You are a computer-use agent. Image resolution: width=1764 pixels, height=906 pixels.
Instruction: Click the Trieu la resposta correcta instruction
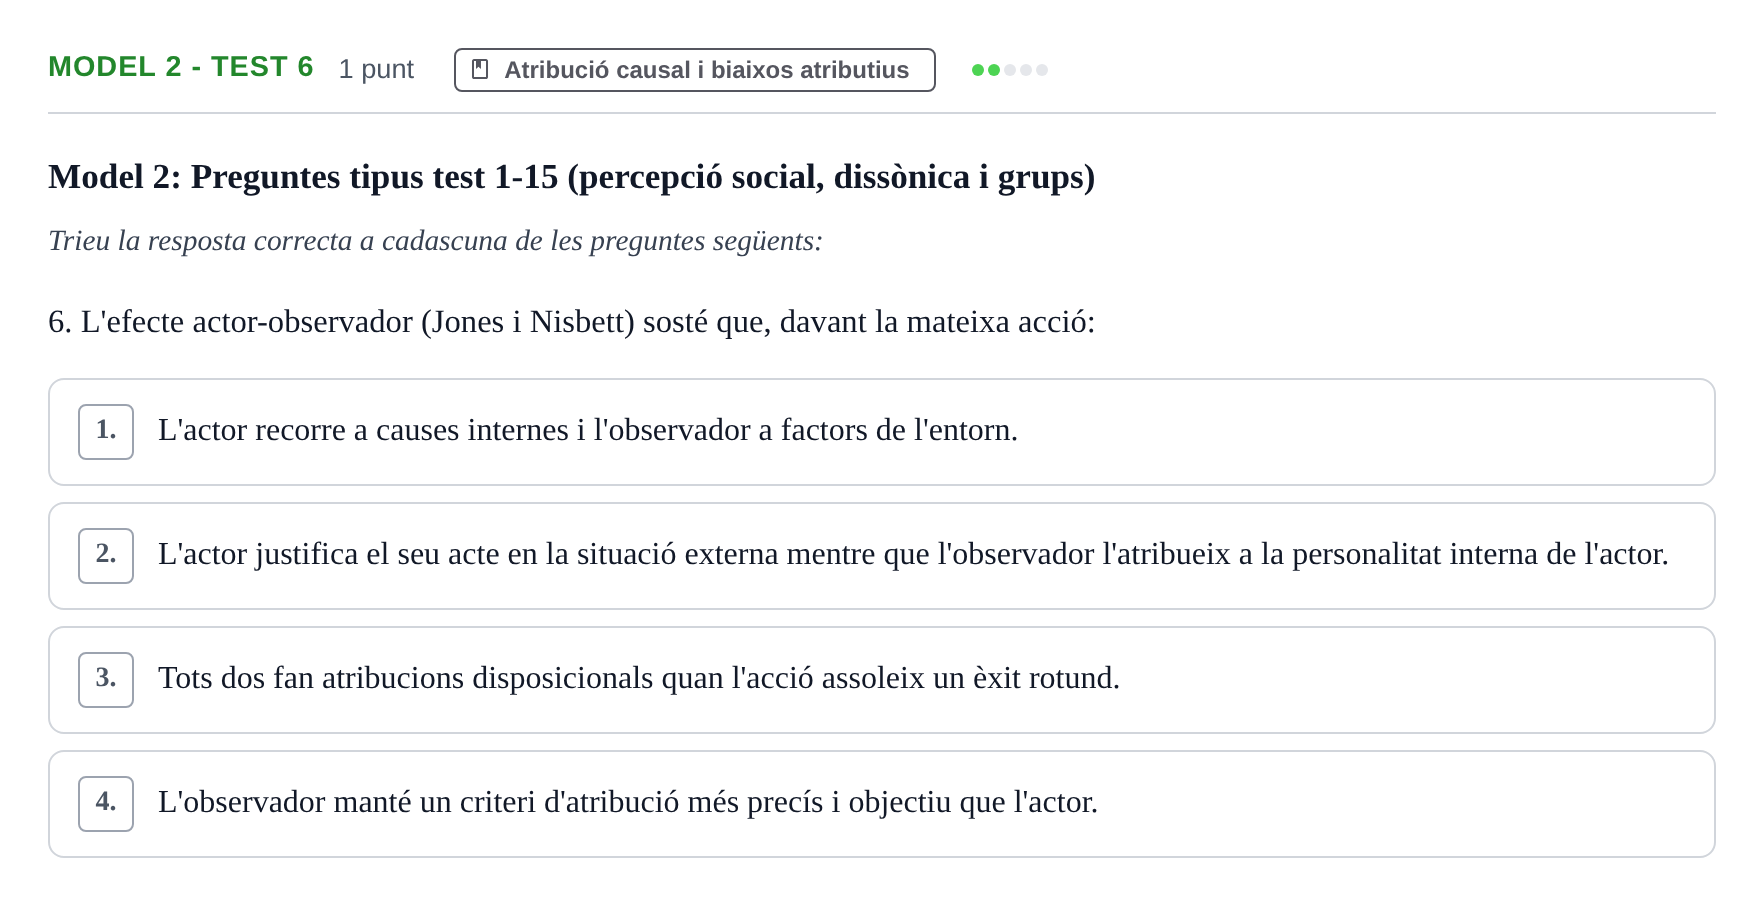(435, 241)
